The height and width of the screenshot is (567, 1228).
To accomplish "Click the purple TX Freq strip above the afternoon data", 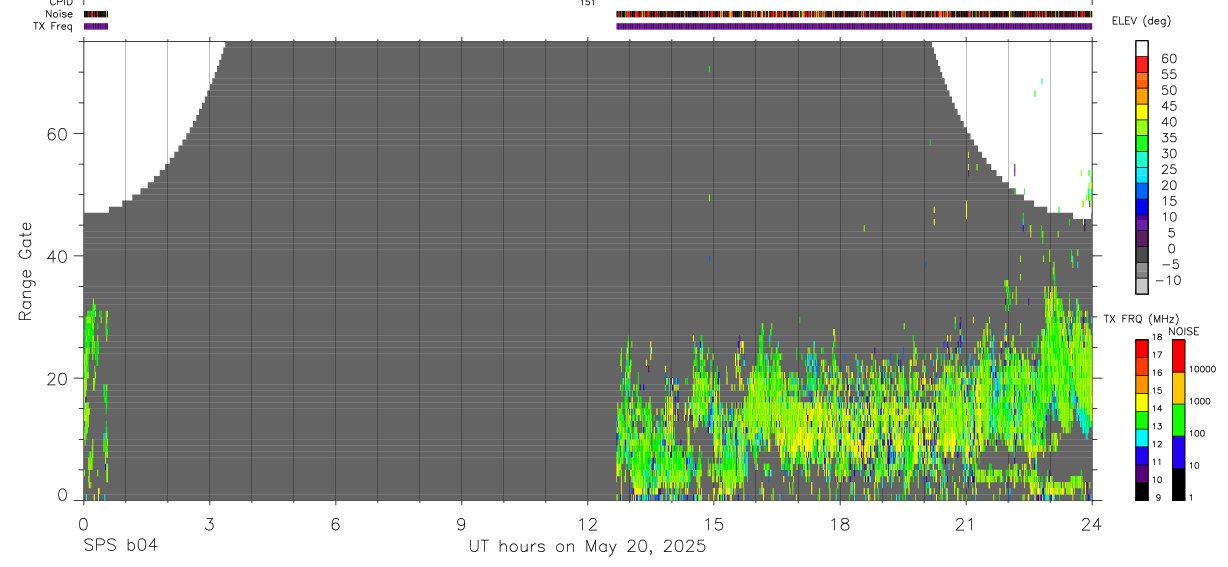I will click(854, 26).
